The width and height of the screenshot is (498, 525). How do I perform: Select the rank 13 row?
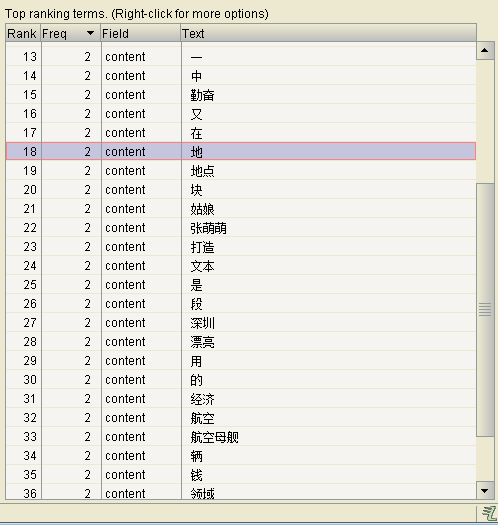[241, 57]
